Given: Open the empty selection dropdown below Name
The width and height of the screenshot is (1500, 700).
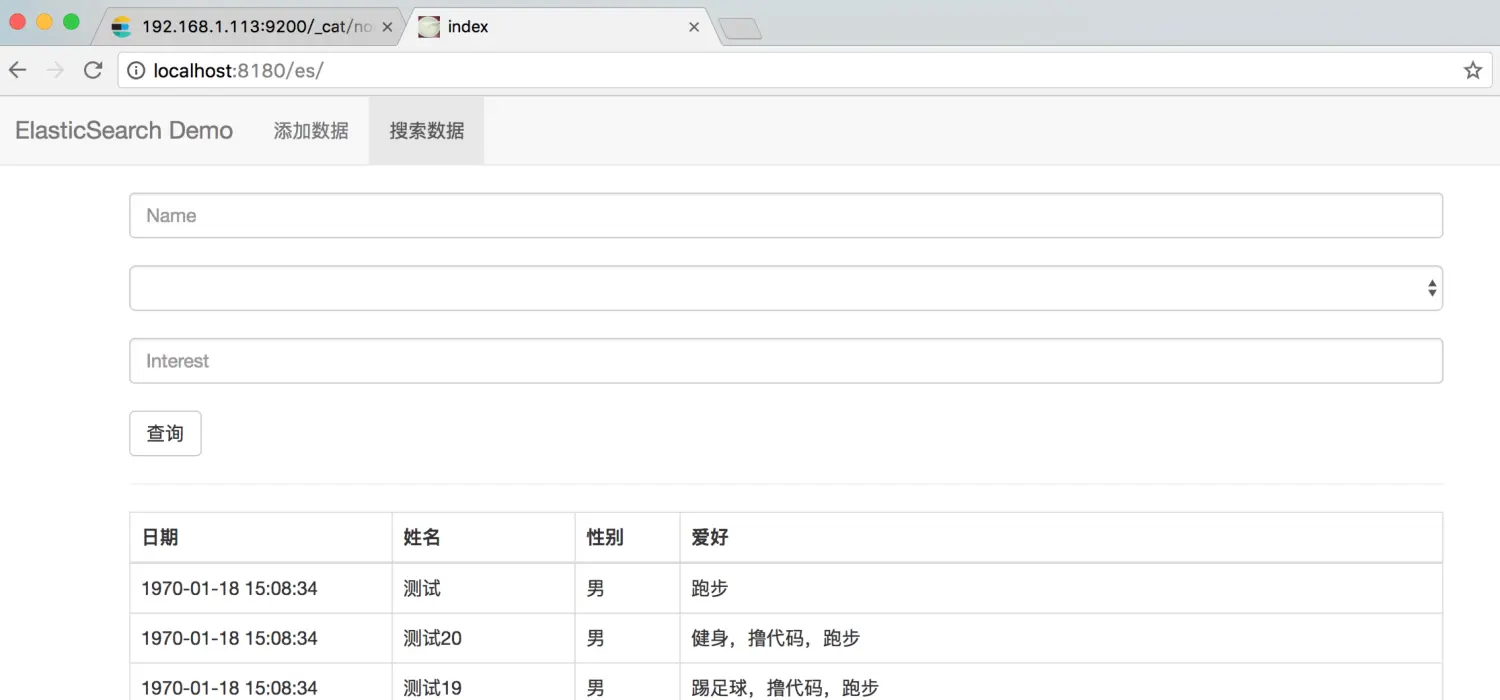Looking at the screenshot, I should click(785, 287).
